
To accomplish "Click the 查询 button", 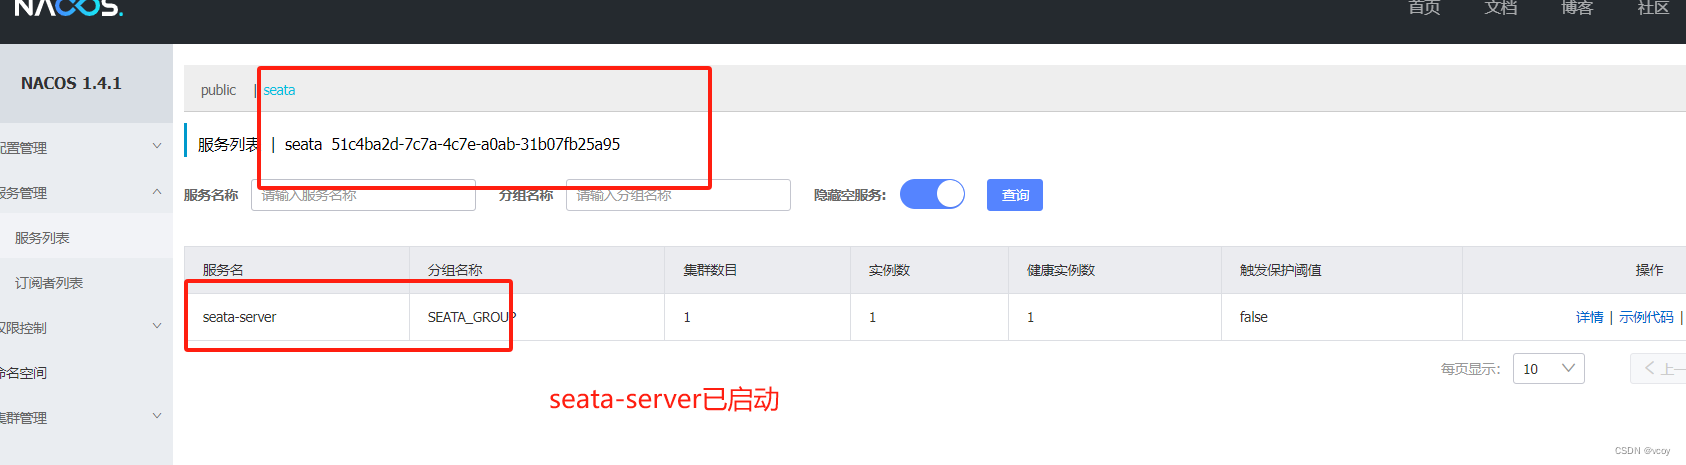I will point(1015,195).
